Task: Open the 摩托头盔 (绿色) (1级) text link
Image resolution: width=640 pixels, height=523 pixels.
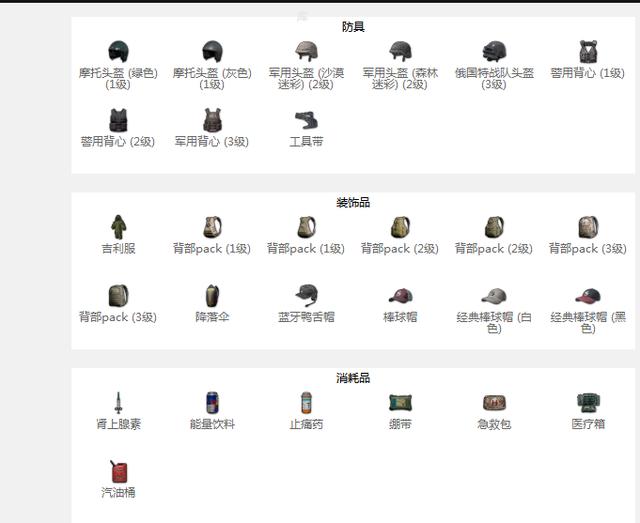Action: coord(118,79)
